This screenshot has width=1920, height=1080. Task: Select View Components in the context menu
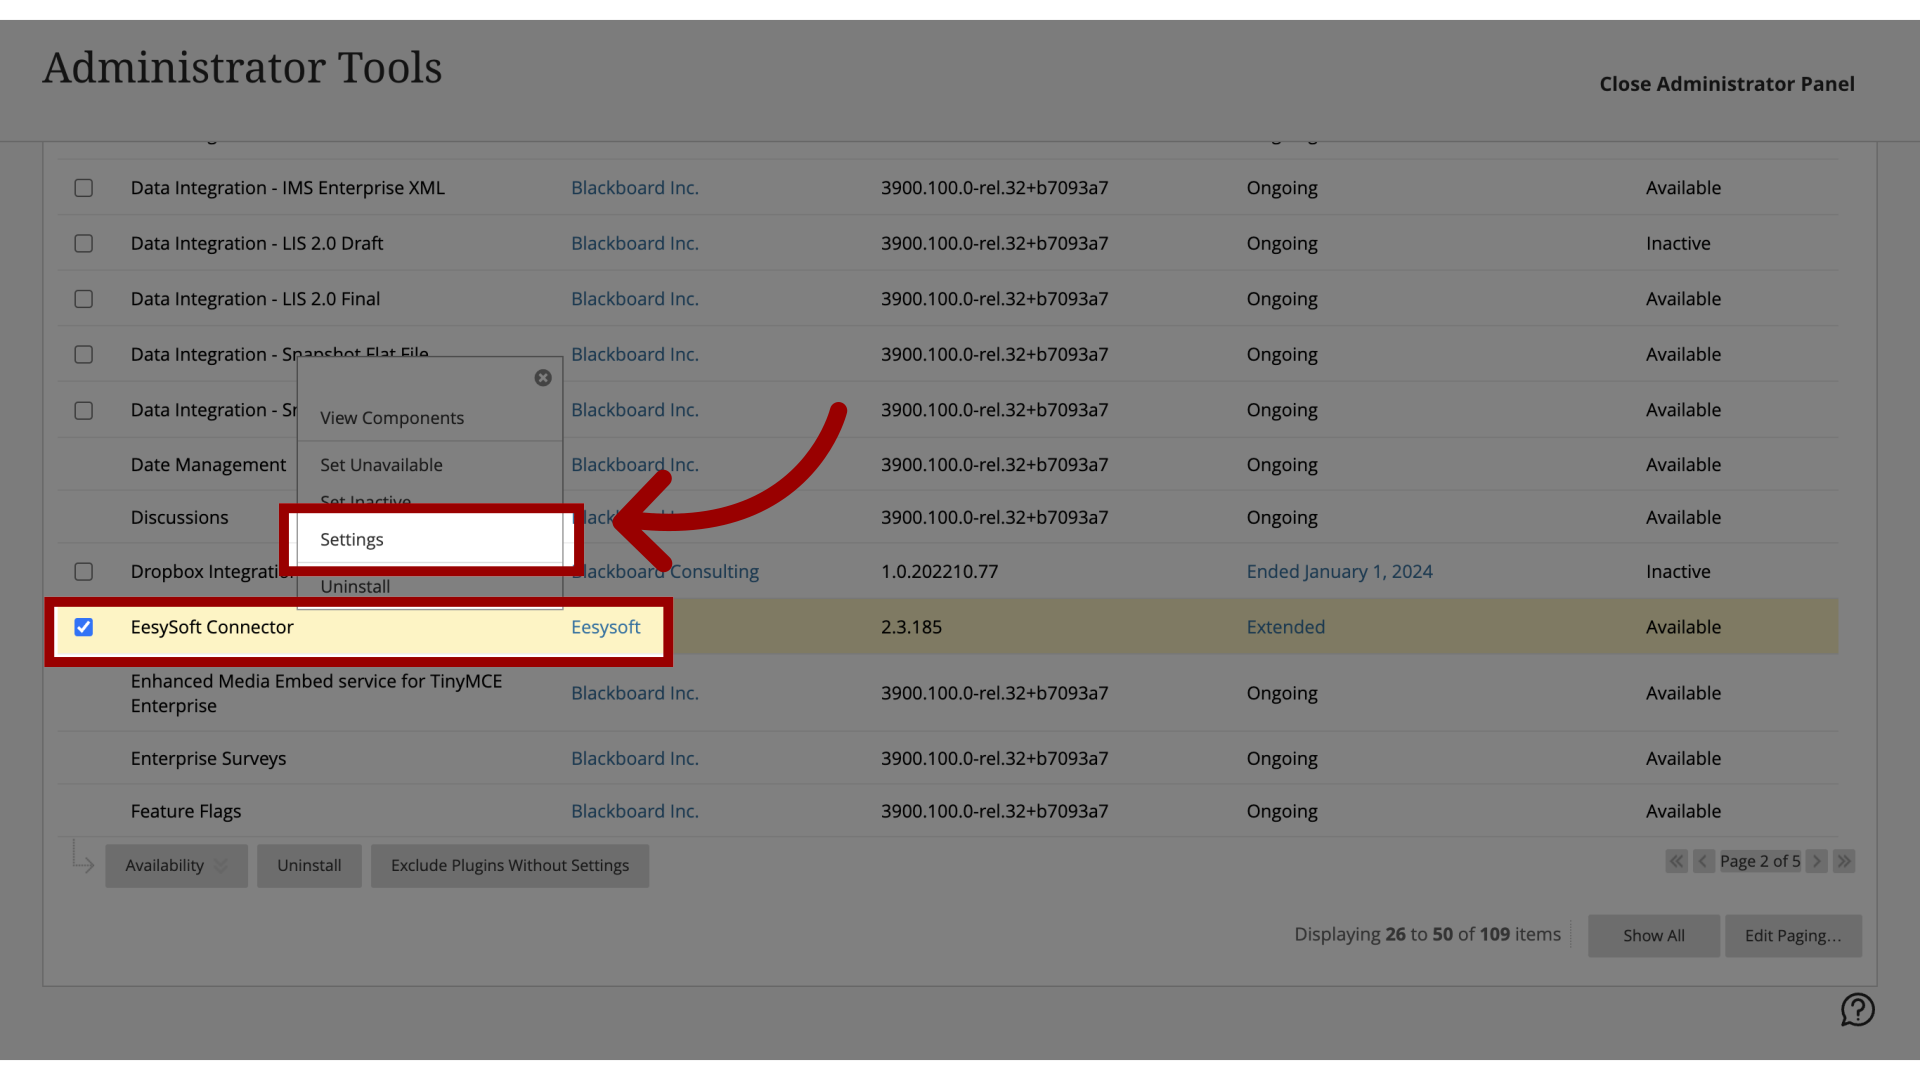(392, 418)
